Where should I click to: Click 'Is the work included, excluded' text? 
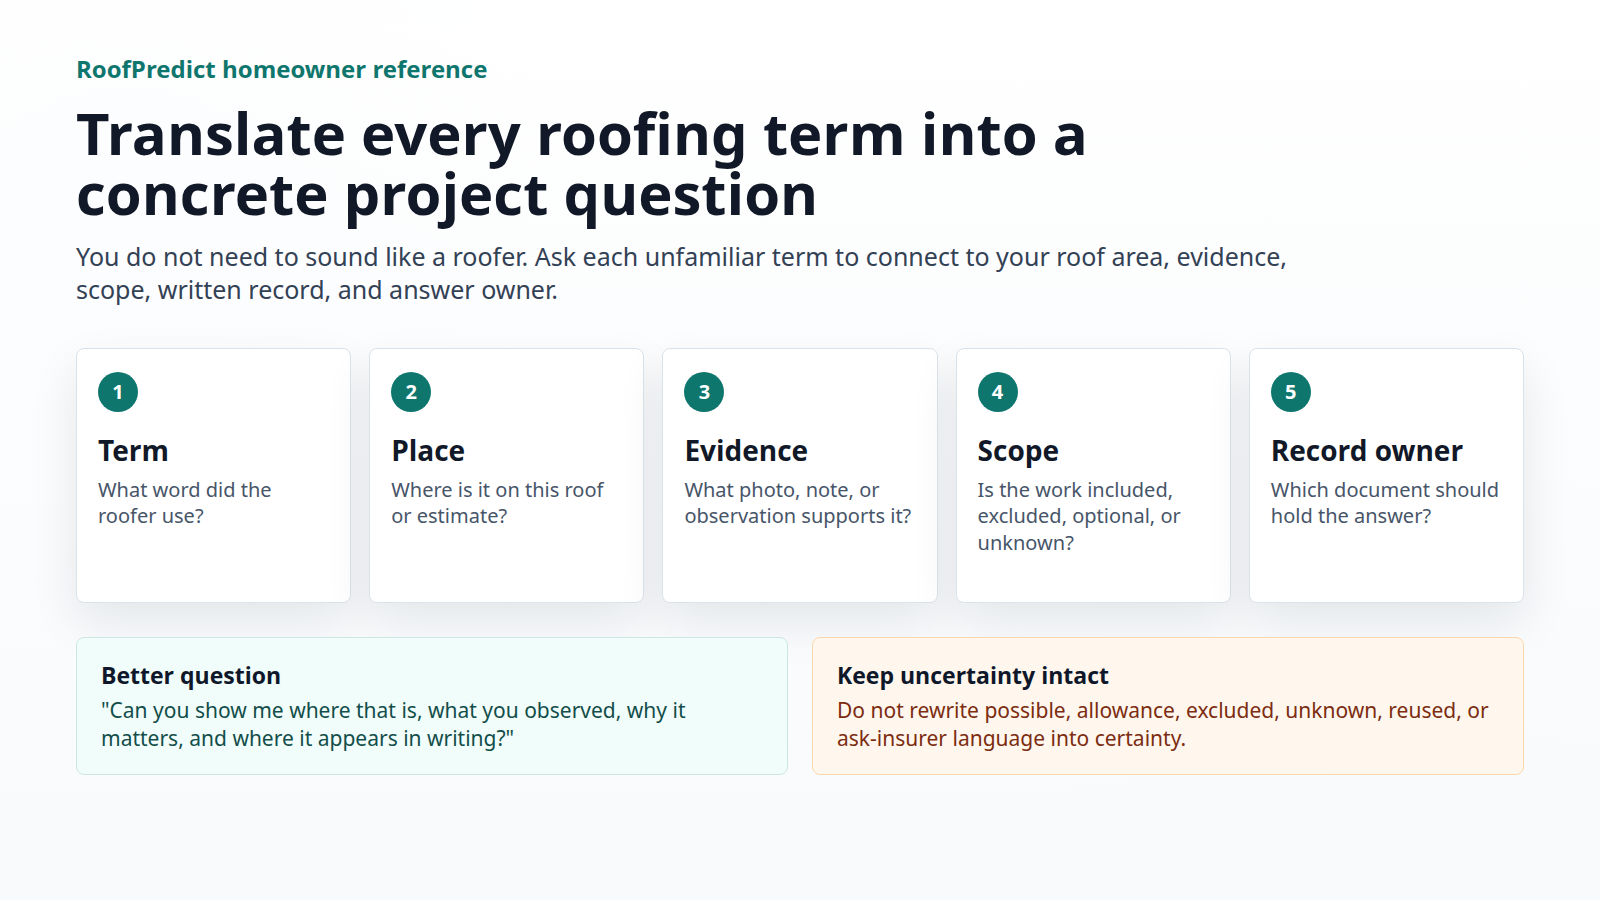1079,516
